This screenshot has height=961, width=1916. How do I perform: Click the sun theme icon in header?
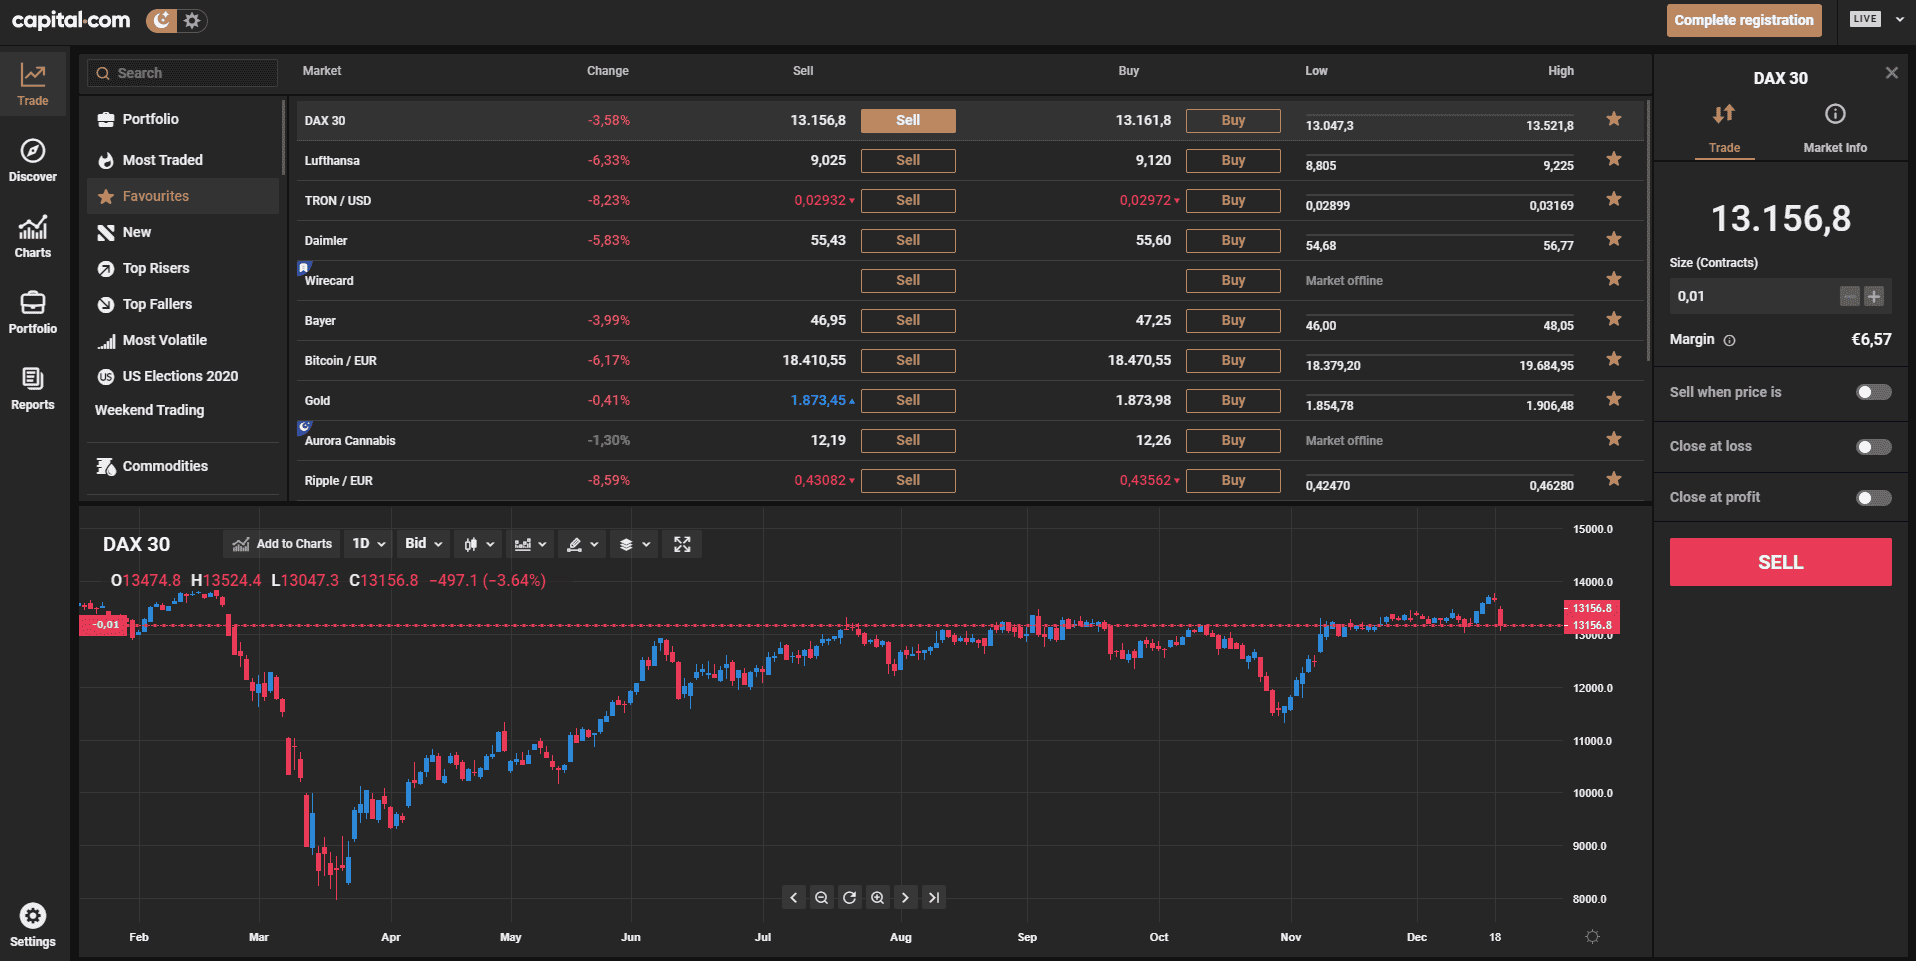click(x=192, y=20)
